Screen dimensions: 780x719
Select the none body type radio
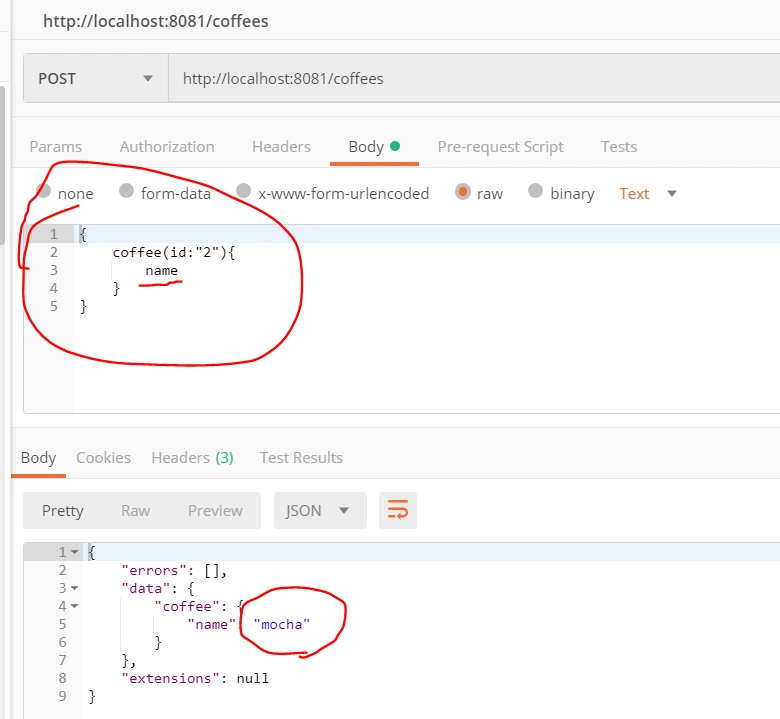[44, 192]
